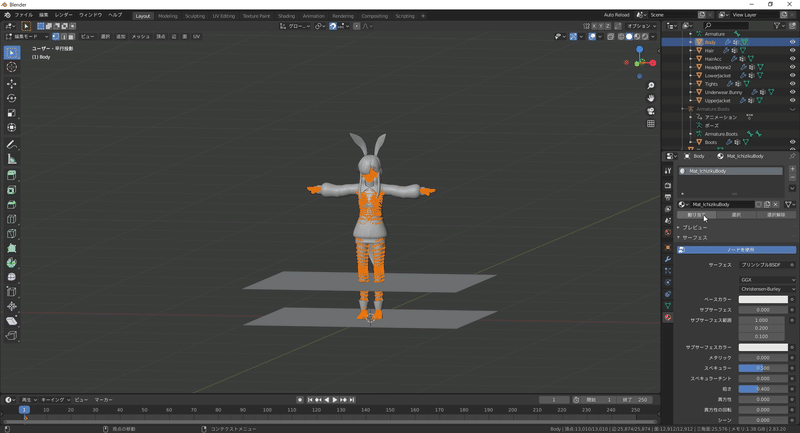Viewport: 800px width, 433px height.
Task: Click the 粗さ roughness slider
Action: [x=761, y=389]
